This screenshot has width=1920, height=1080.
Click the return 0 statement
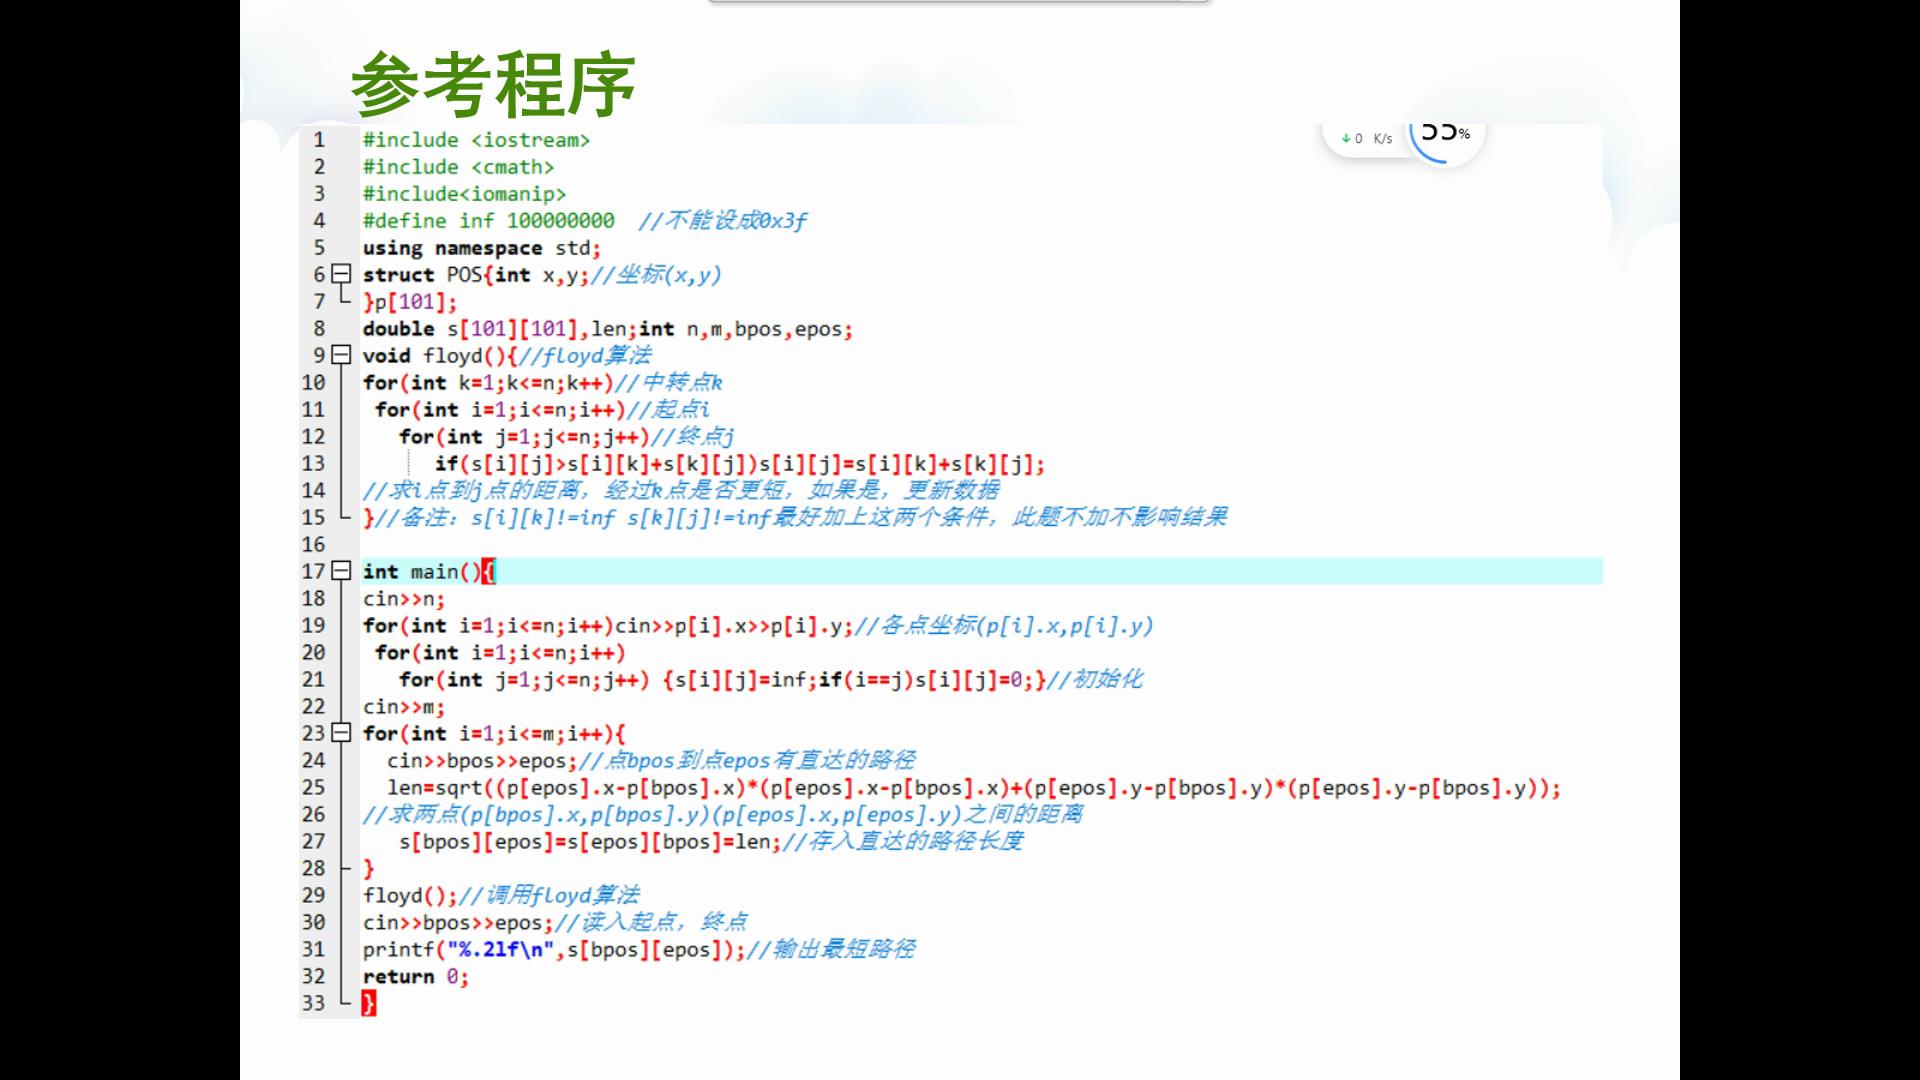414,977
